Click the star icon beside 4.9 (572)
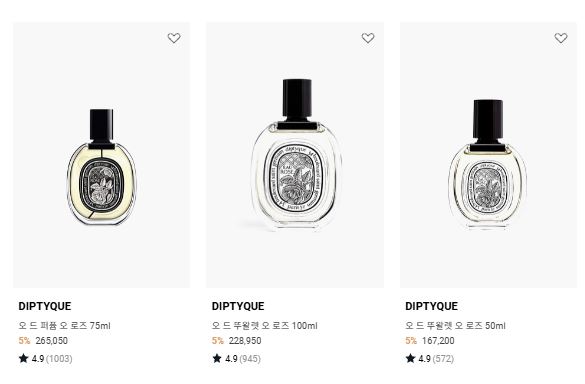Screen dimensions: 585x384 (x=410, y=358)
